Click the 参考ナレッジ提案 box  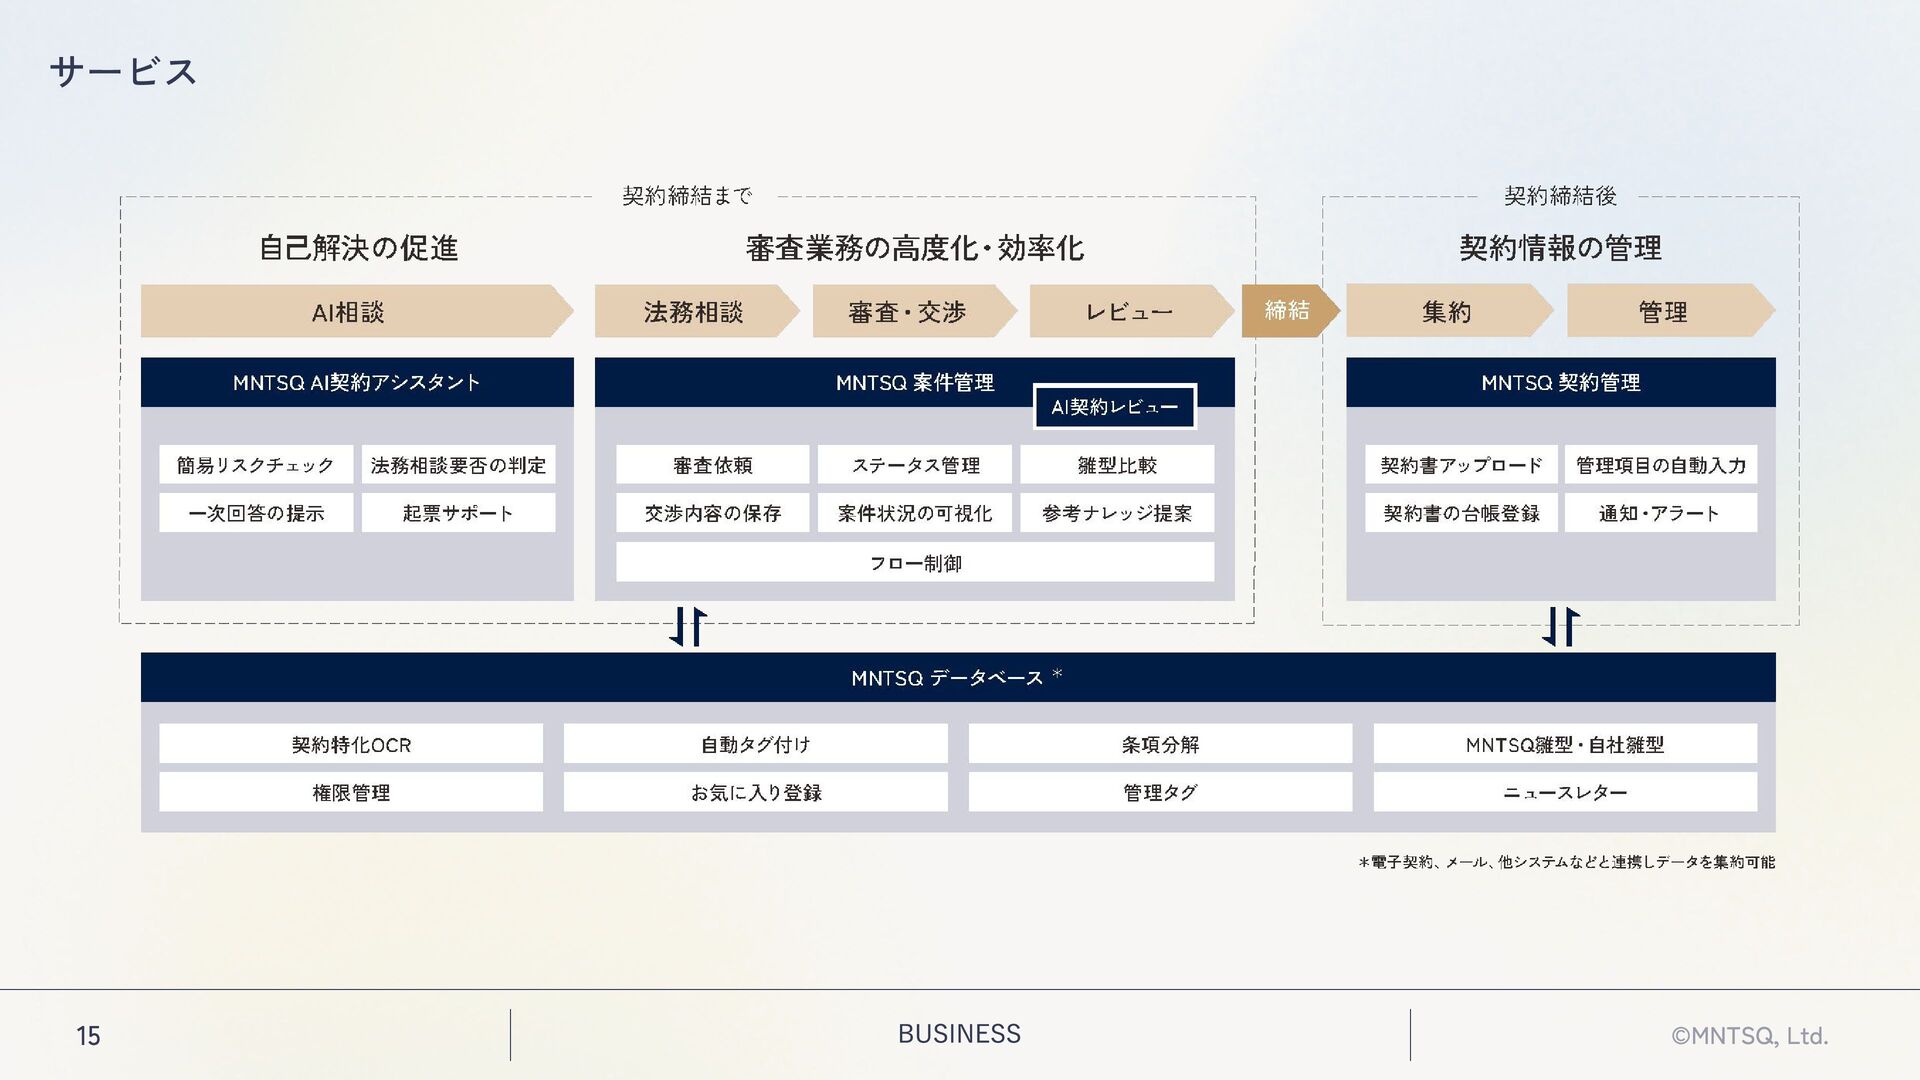tap(1117, 513)
